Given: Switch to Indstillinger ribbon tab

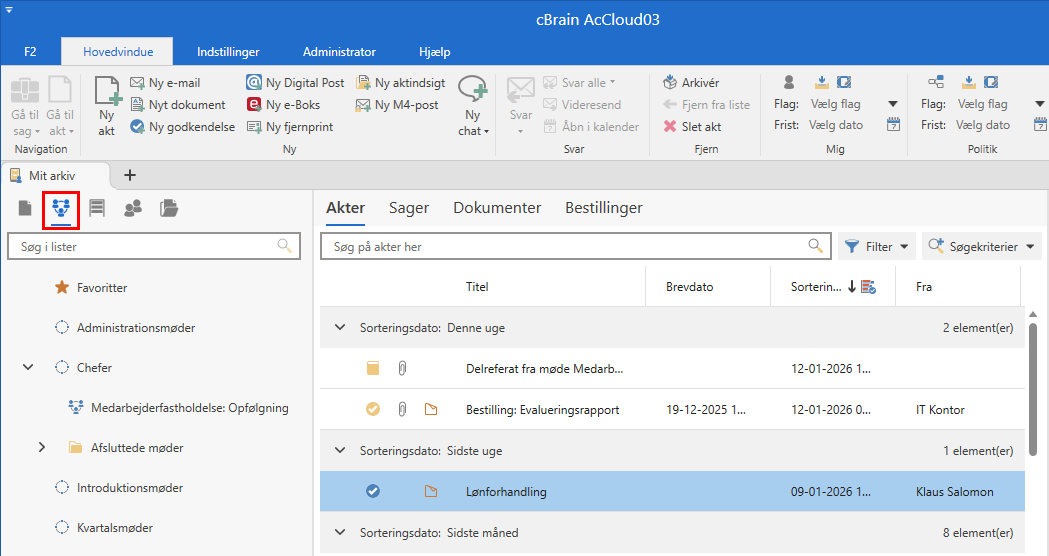Looking at the screenshot, I should click(228, 52).
